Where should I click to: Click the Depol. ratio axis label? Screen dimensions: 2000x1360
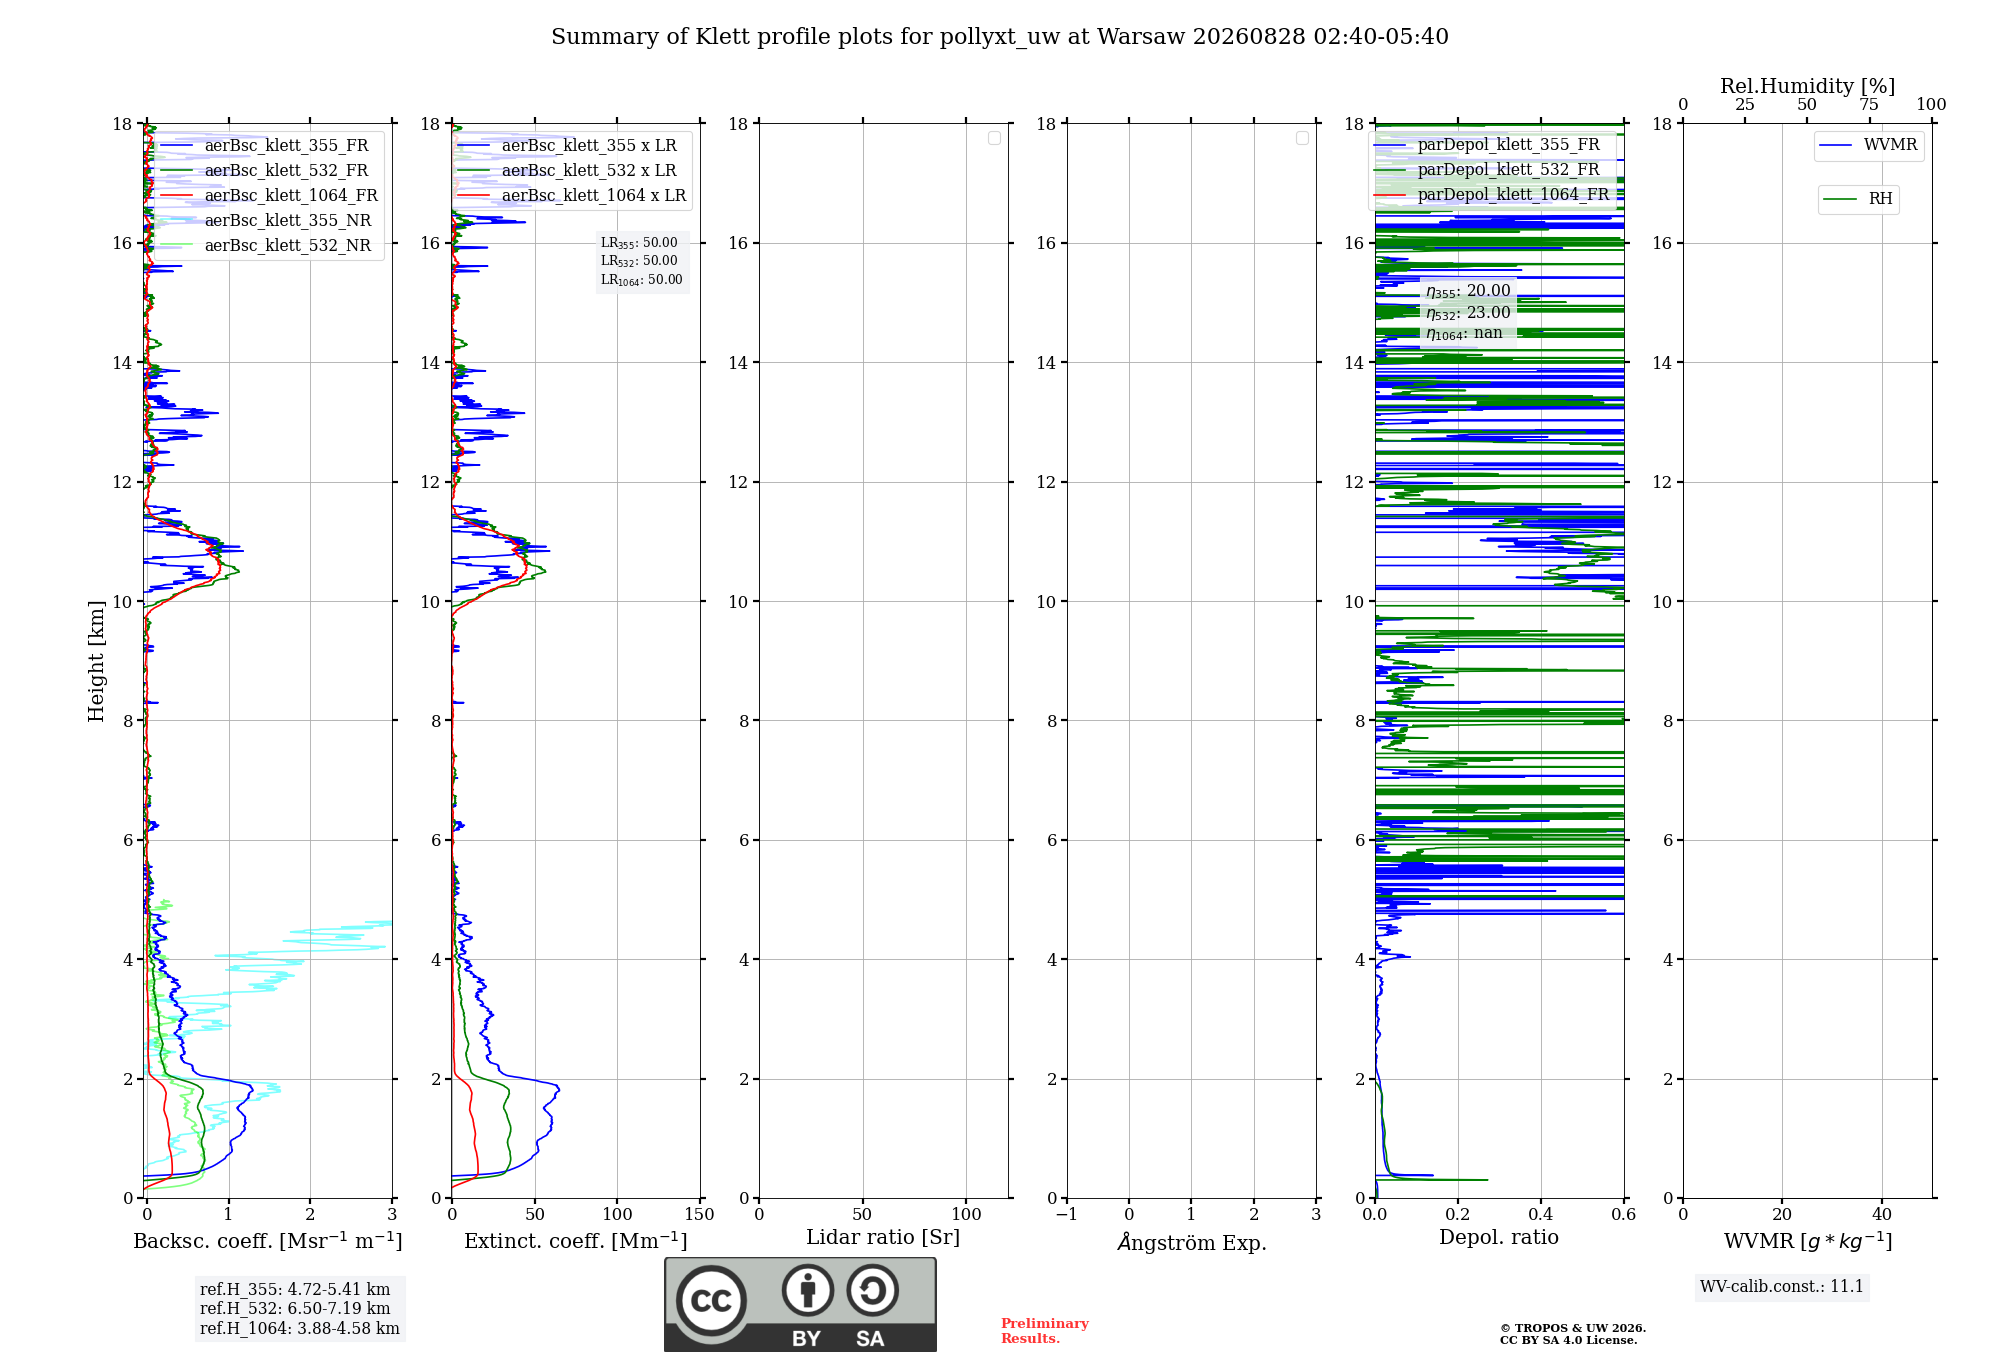coord(1499,1238)
